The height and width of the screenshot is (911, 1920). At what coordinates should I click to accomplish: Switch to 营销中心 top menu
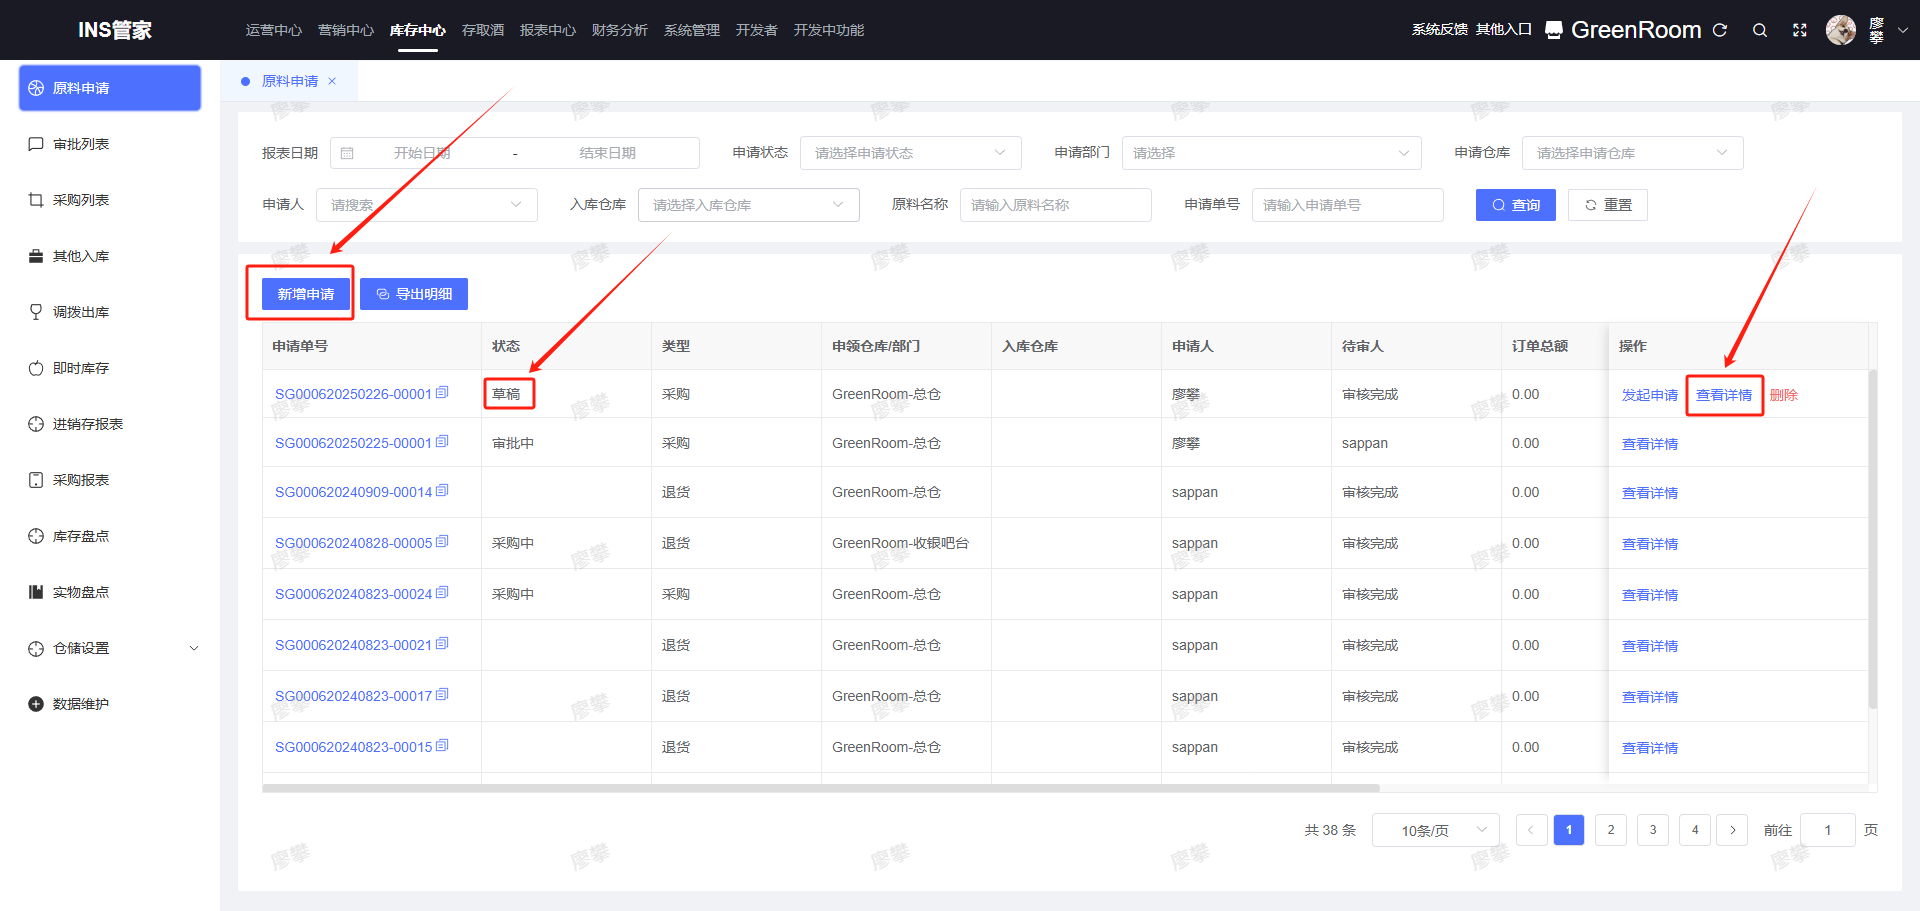tap(346, 30)
